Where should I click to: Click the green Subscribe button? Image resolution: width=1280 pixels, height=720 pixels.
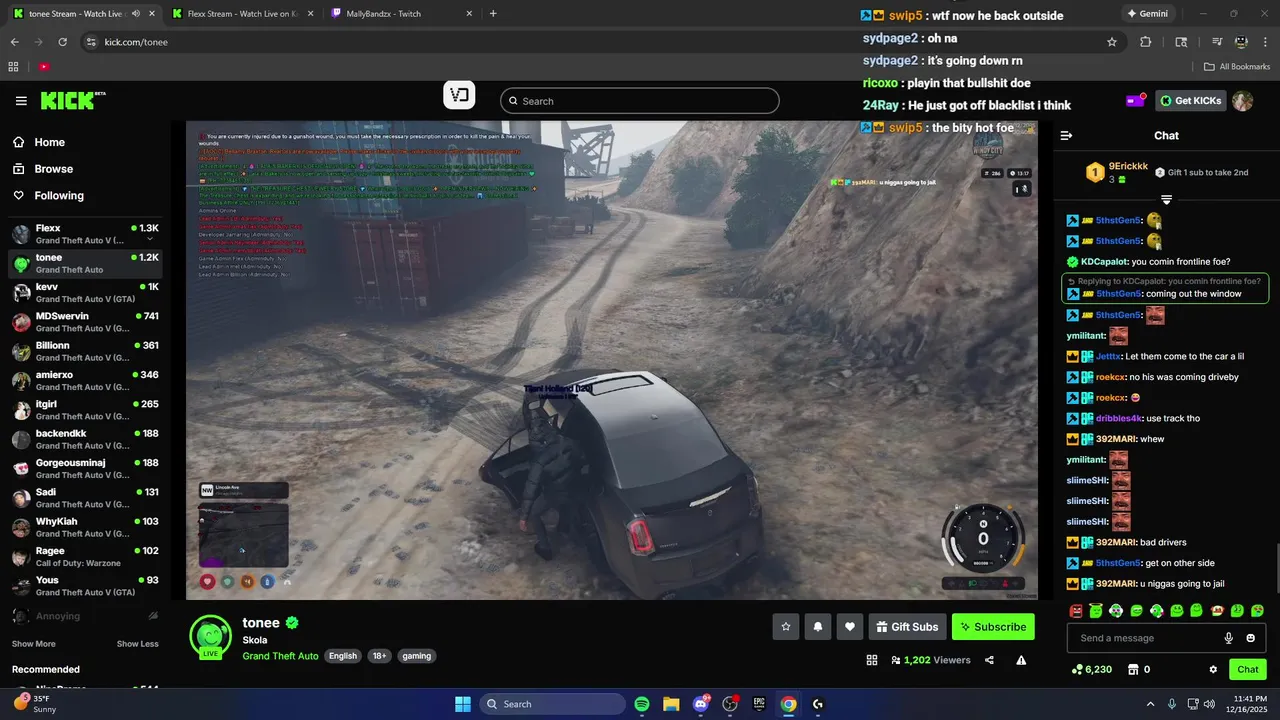993,627
